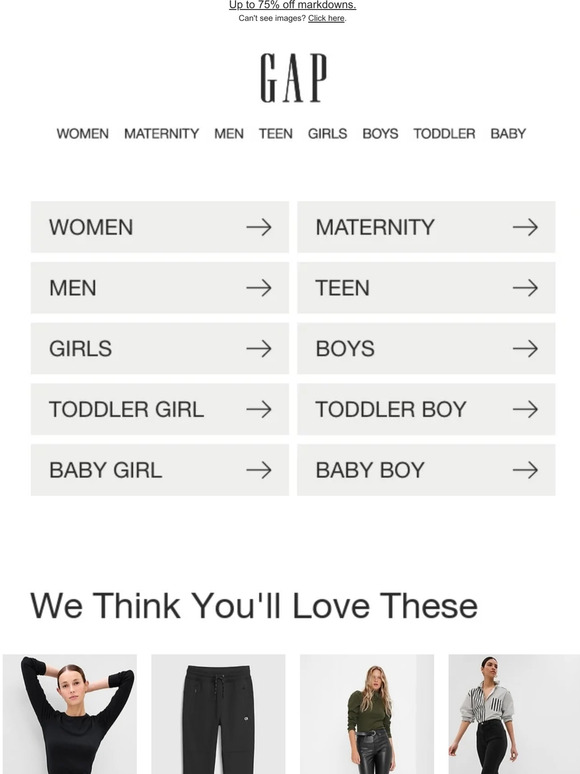
Task: Click the 'Click here' view images link
Action: pyautogui.click(x=326, y=18)
